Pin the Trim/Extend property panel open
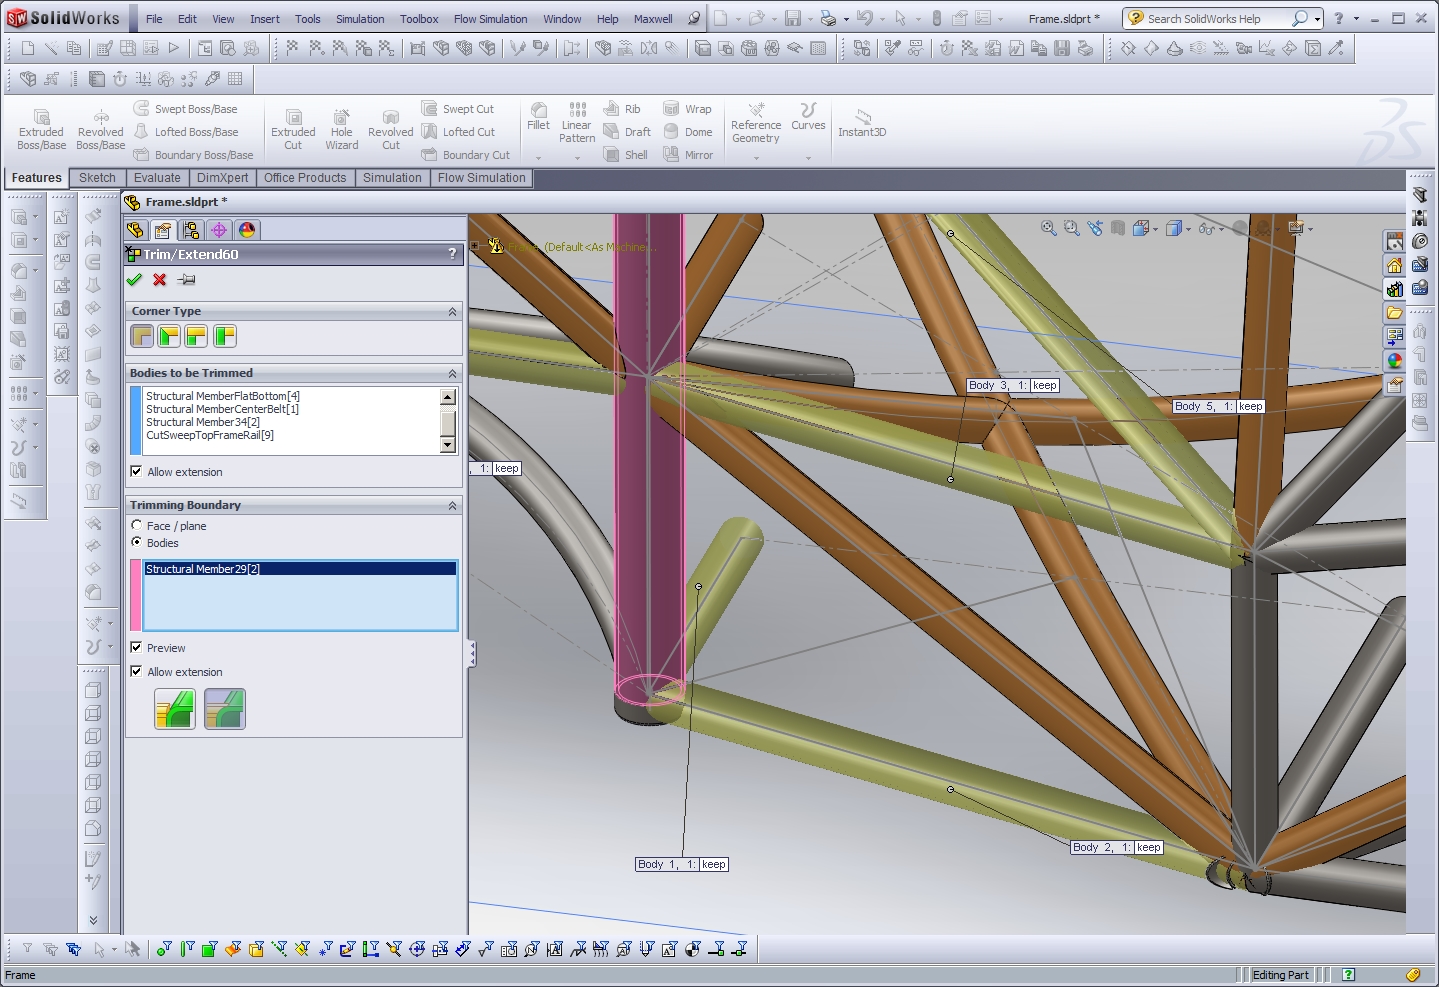 [186, 280]
